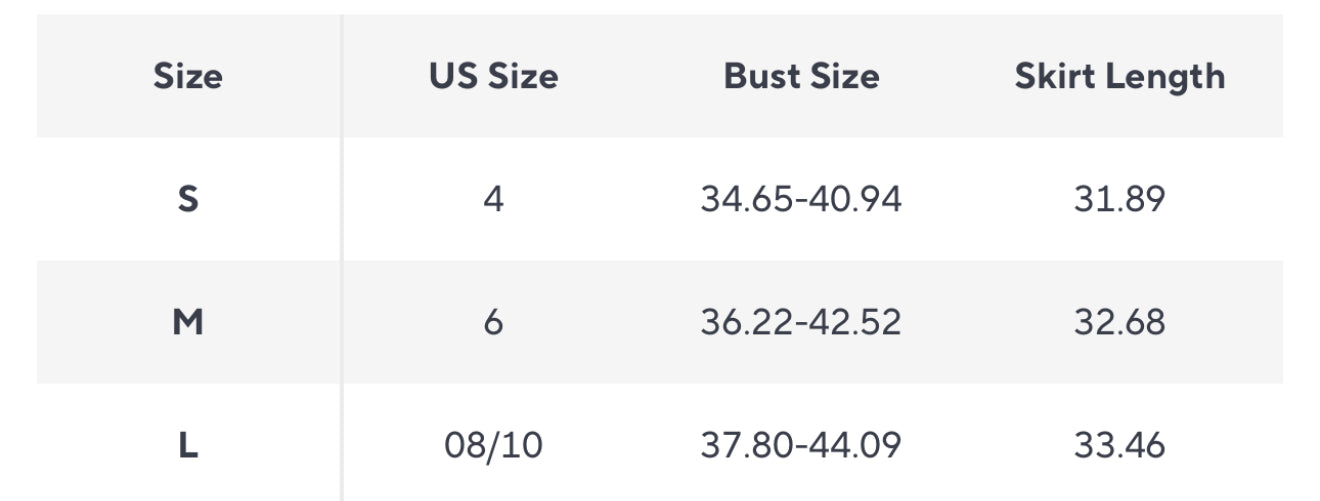Click the Bust Size column header
The width and height of the screenshot is (1320, 501).
point(801,77)
